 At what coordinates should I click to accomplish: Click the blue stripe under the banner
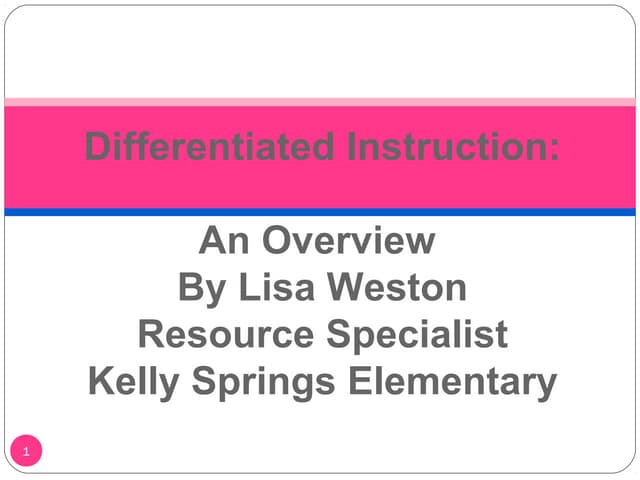320,212
